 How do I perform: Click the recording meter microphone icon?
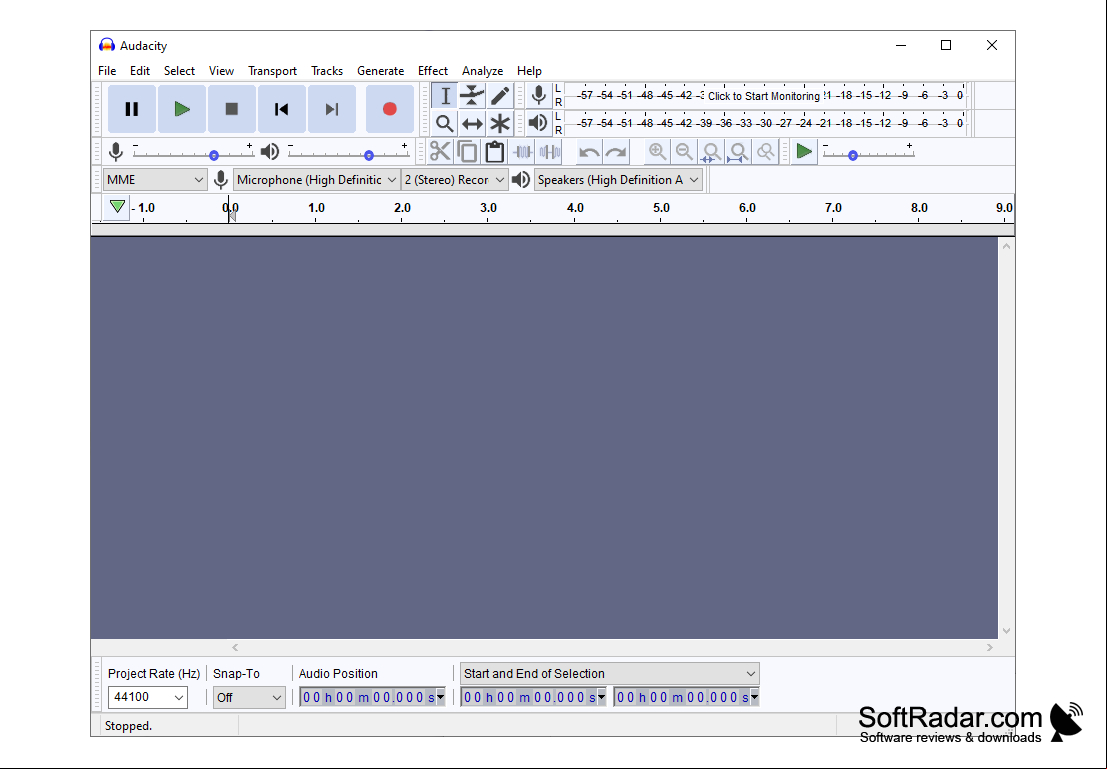point(539,95)
